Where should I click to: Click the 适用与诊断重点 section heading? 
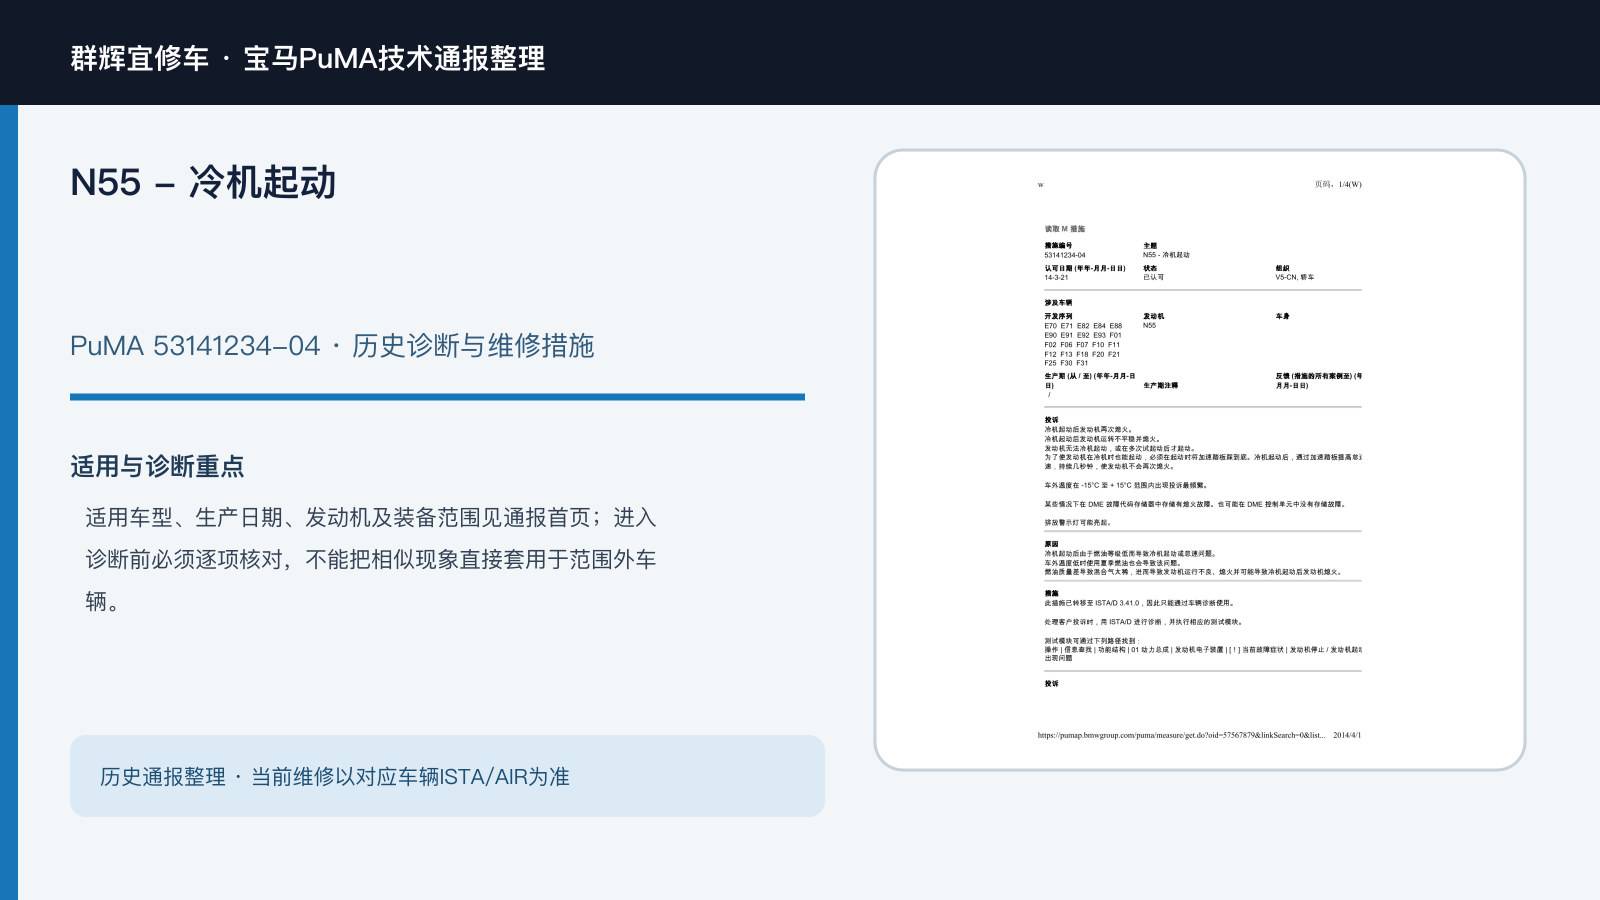click(157, 467)
